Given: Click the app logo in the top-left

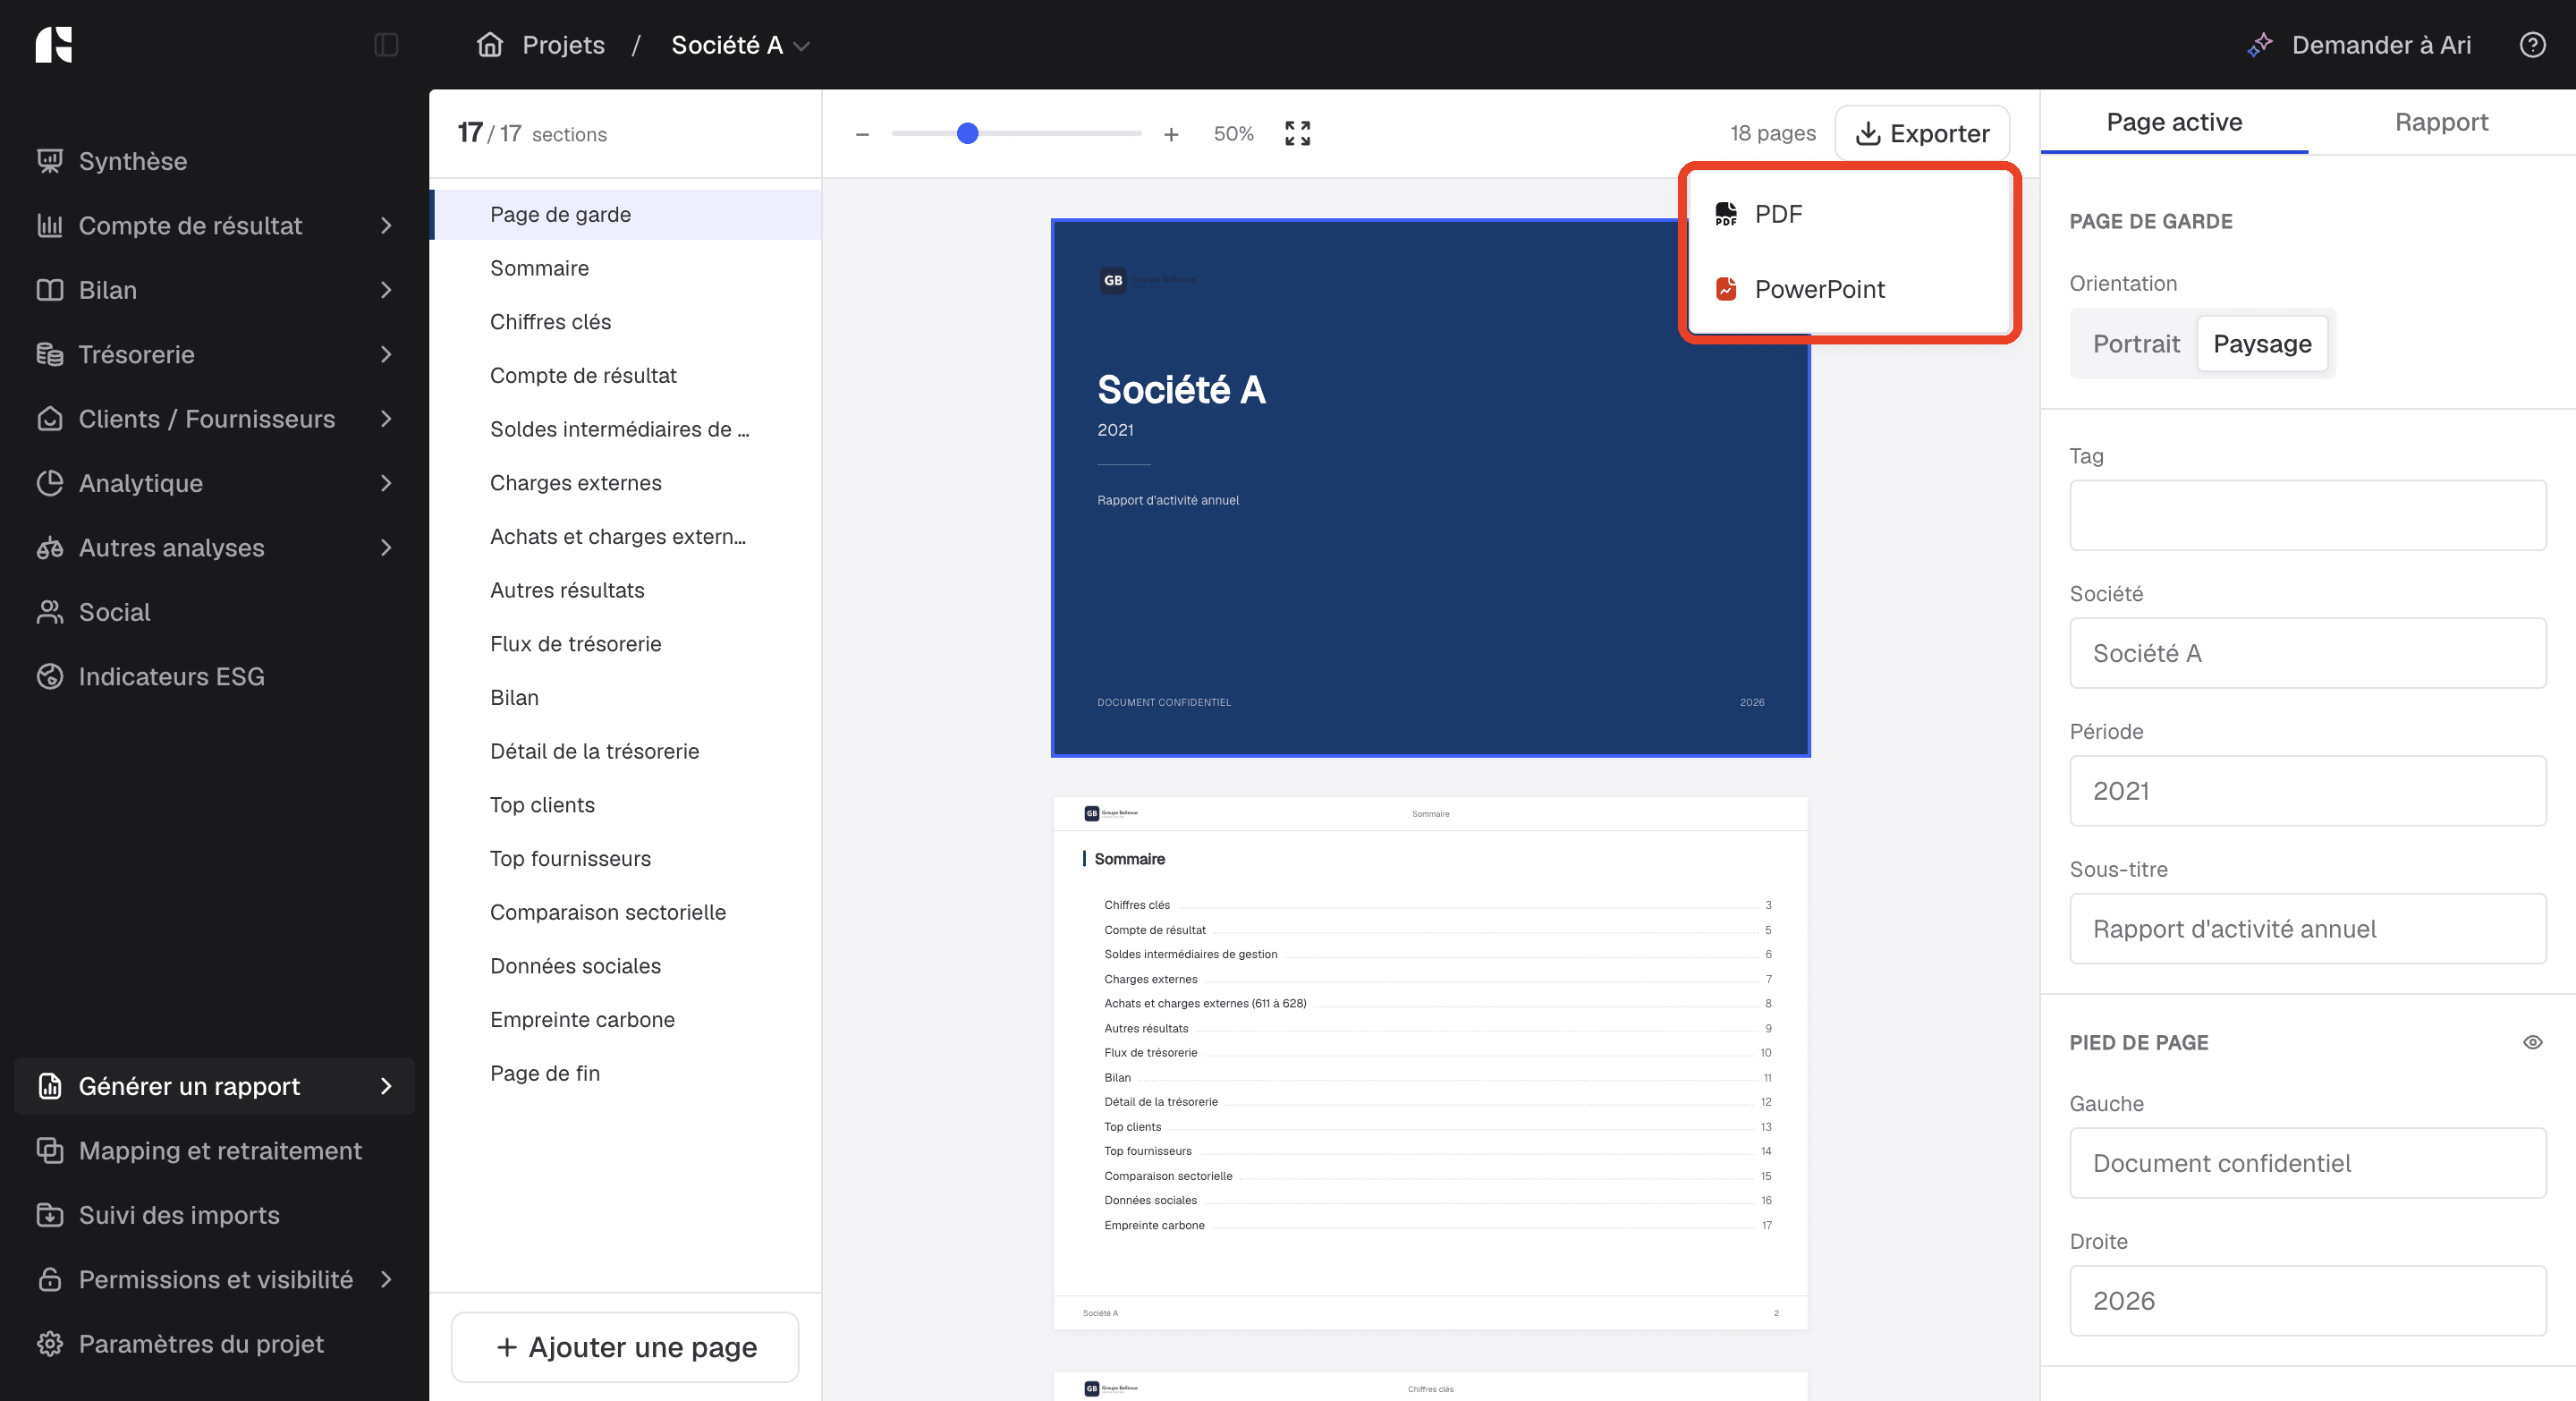Looking at the screenshot, I should click(x=54, y=45).
